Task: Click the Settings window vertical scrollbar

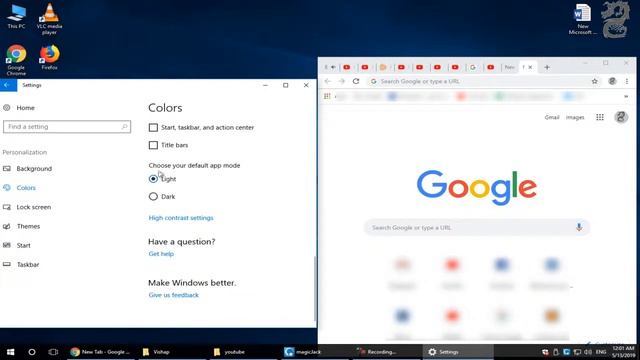Action: click(315, 288)
